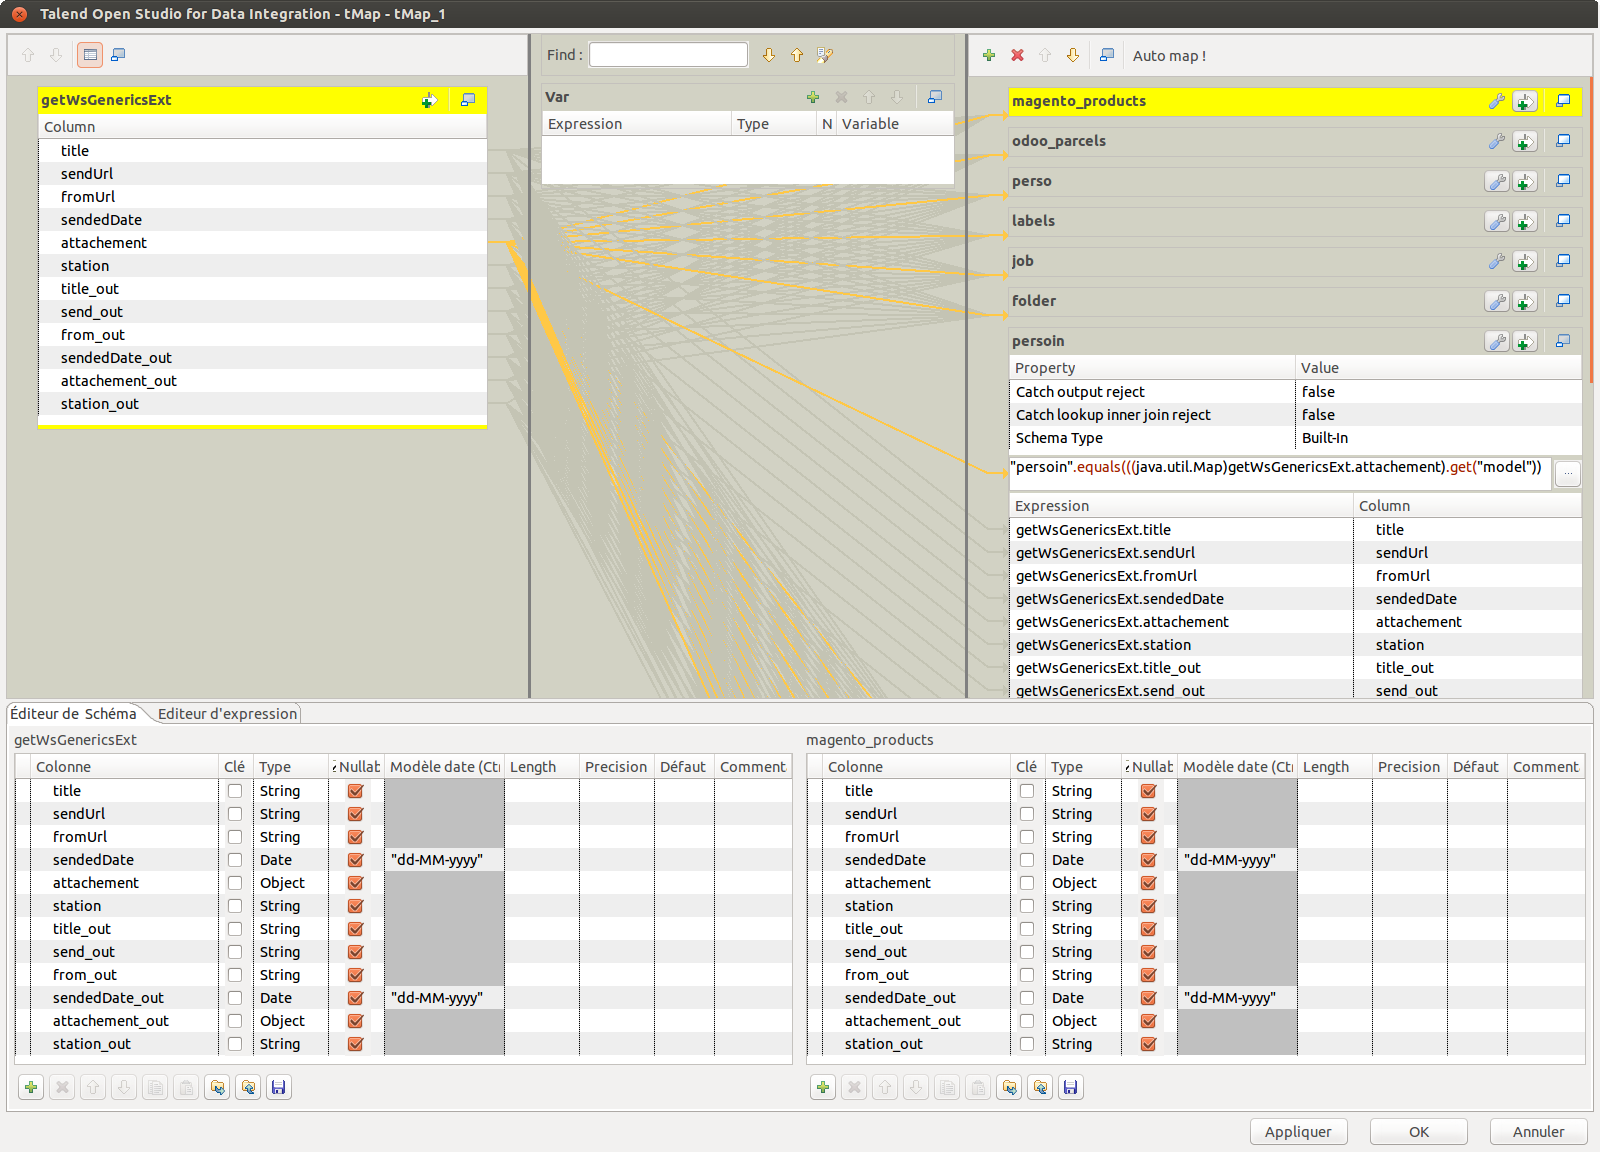Add expression filter on getWsGenericsExt table
Viewport: 1600px width, 1152px height.
(x=428, y=100)
